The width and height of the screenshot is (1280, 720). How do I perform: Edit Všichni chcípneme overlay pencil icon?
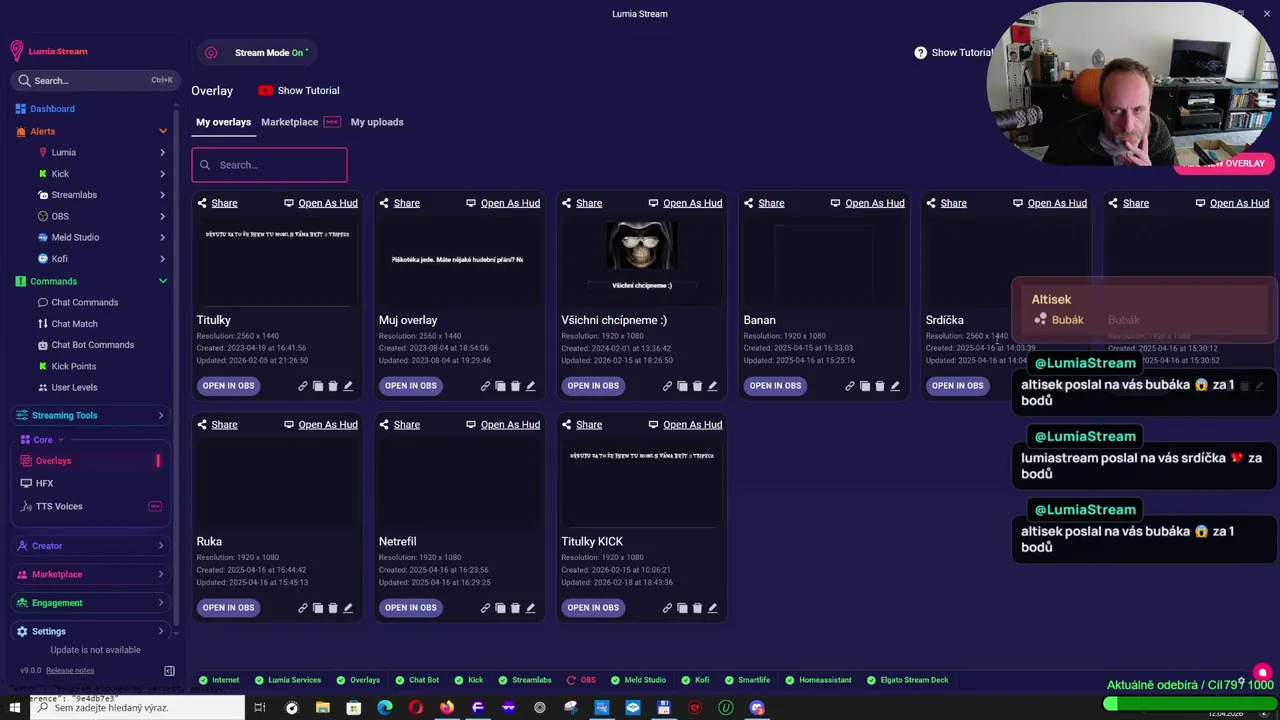[x=712, y=386]
